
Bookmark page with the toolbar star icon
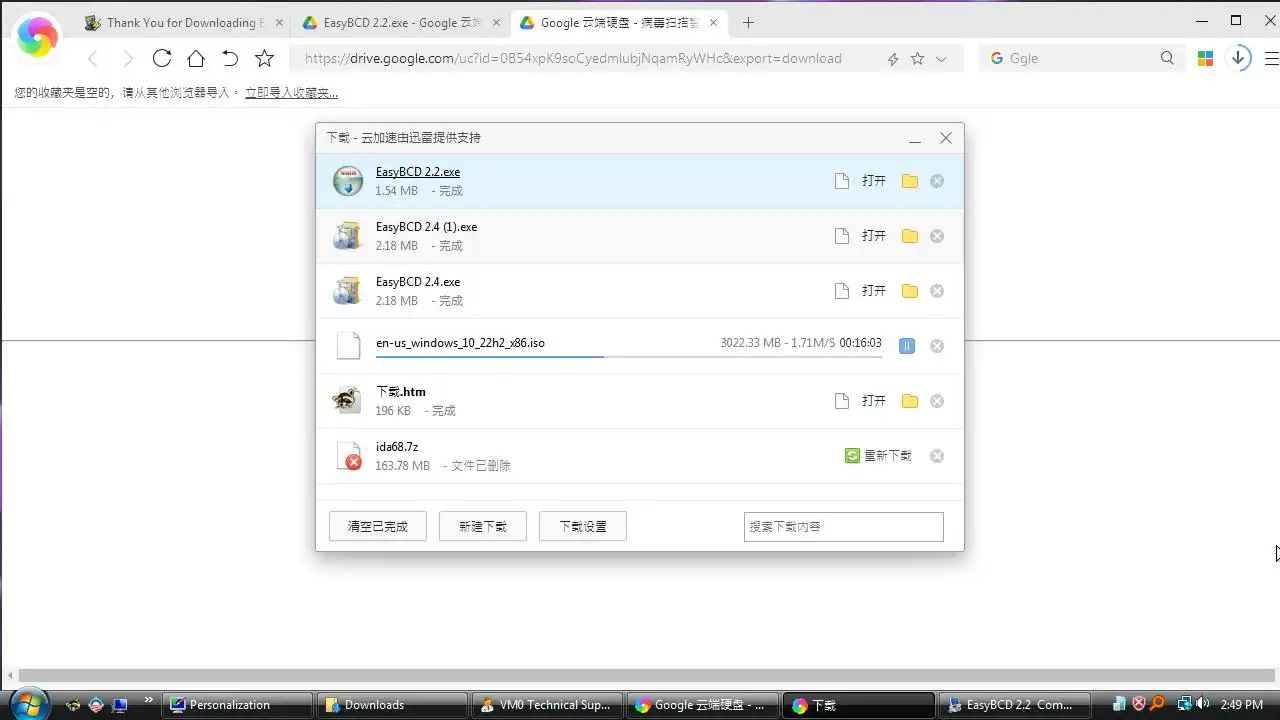click(x=265, y=58)
